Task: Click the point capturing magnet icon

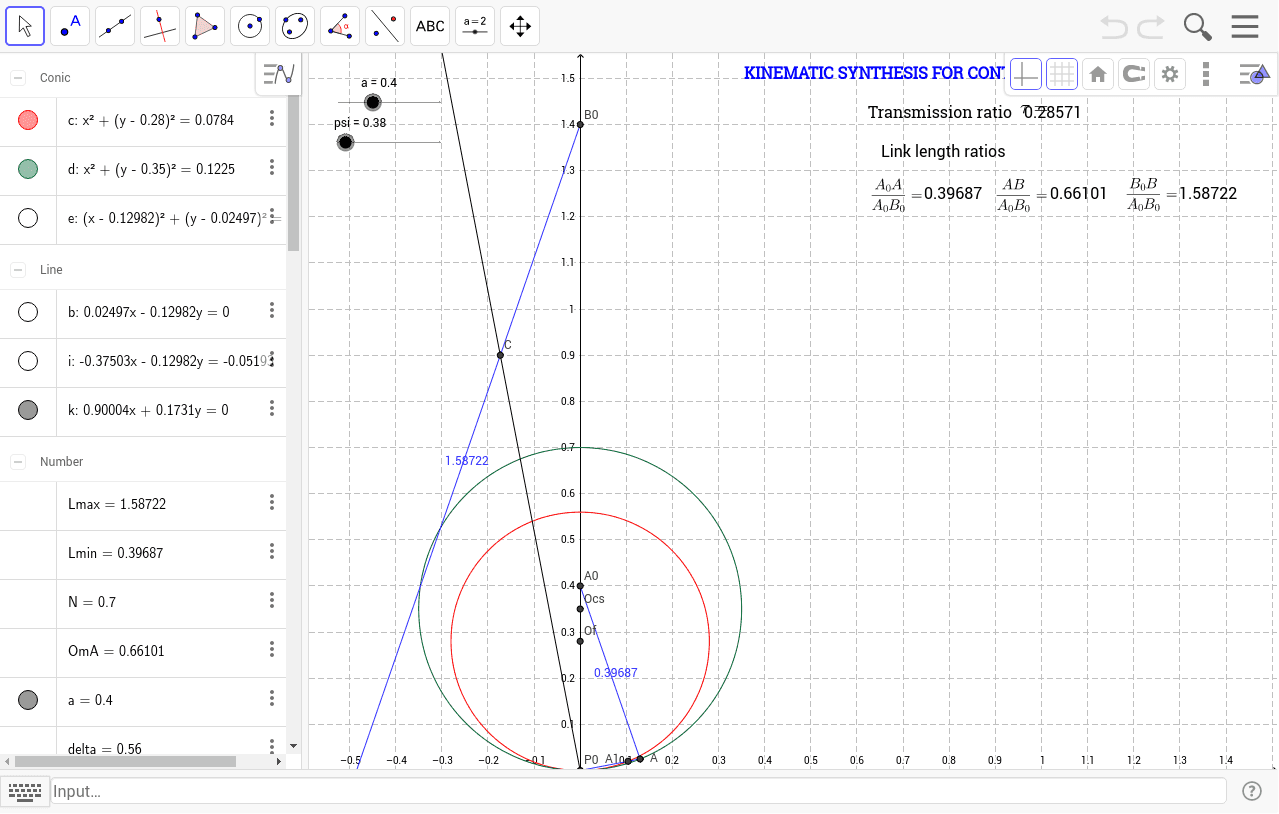Action: (1133, 74)
